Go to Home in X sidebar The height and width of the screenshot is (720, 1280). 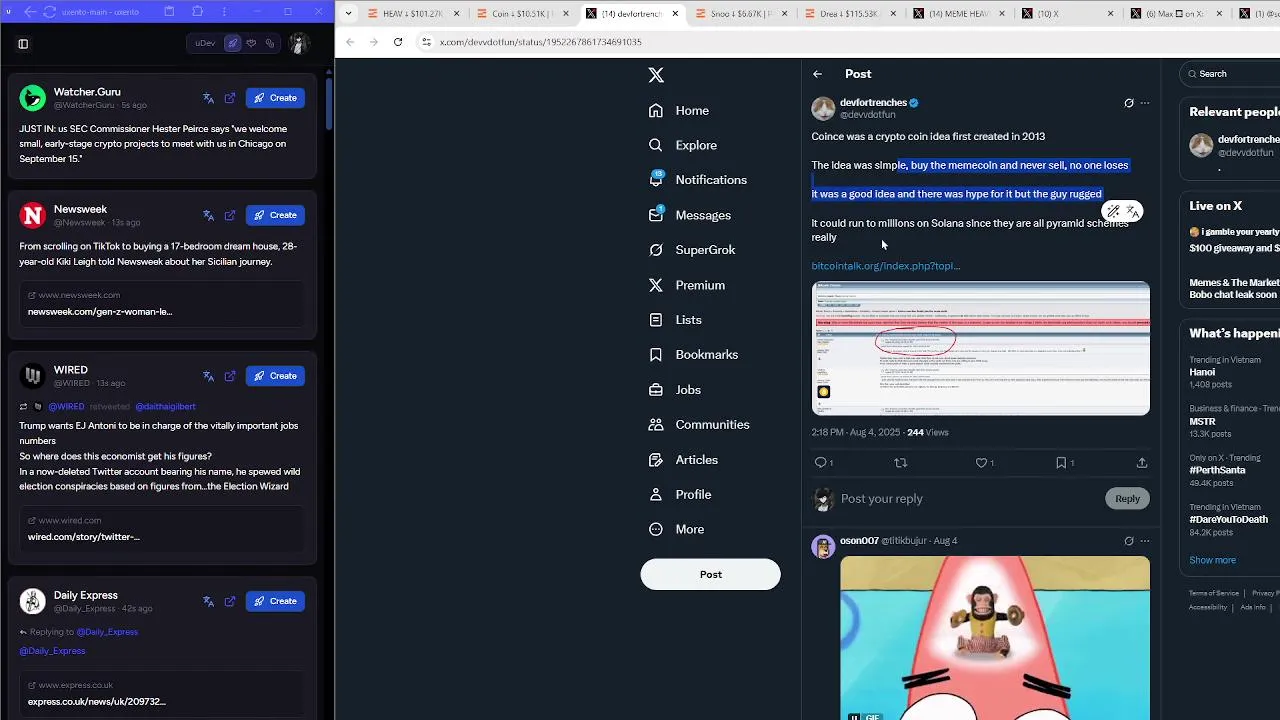pyautogui.click(x=680, y=111)
